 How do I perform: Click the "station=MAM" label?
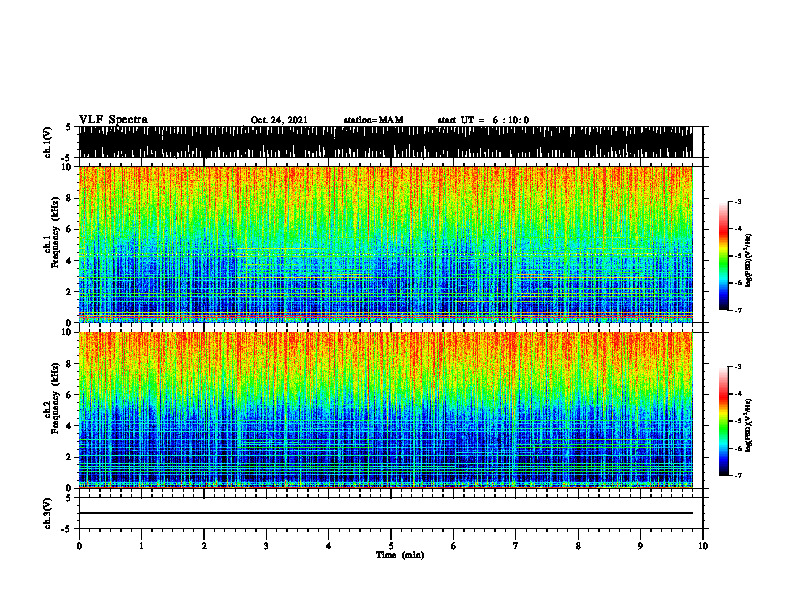tap(373, 120)
